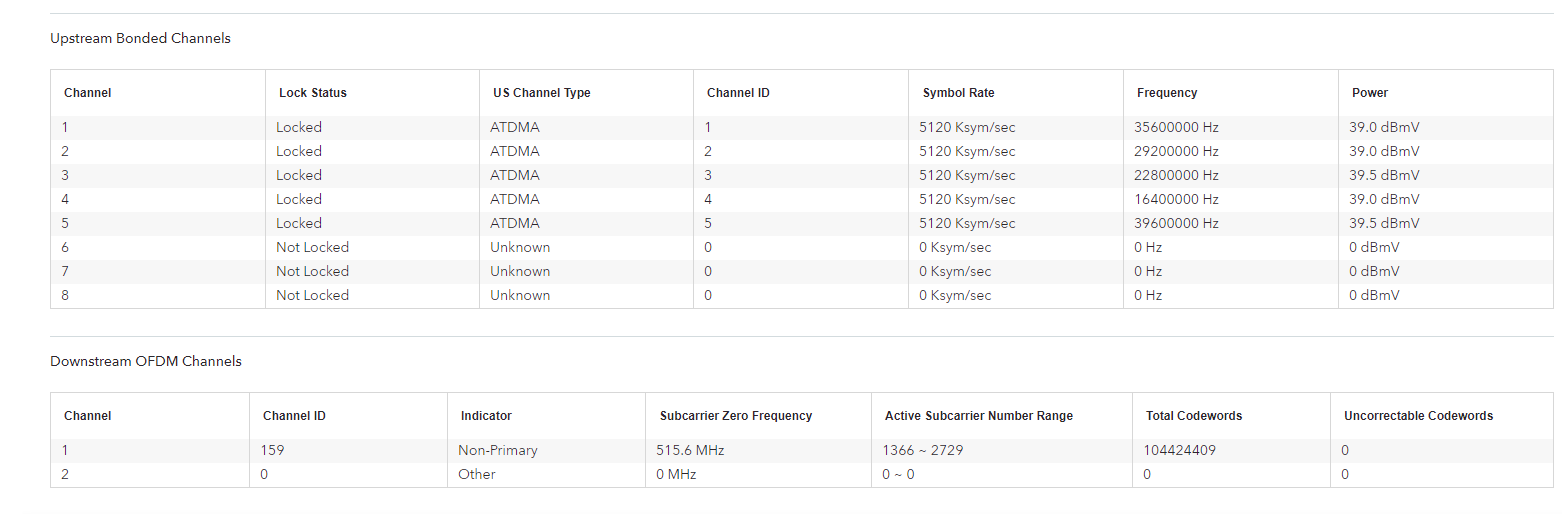Click 0 Hz frequency in channel 7 row
Image resolution: width=1562 pixels, height=514 pixels.
pyautogui.click(x=1148, y=271)
